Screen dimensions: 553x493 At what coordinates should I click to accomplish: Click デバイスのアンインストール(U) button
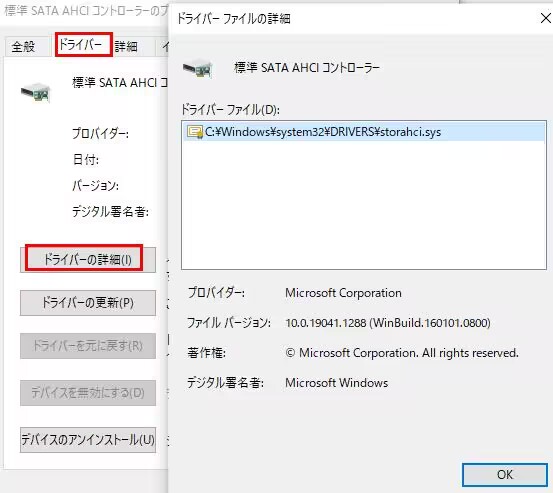(87, 440)
